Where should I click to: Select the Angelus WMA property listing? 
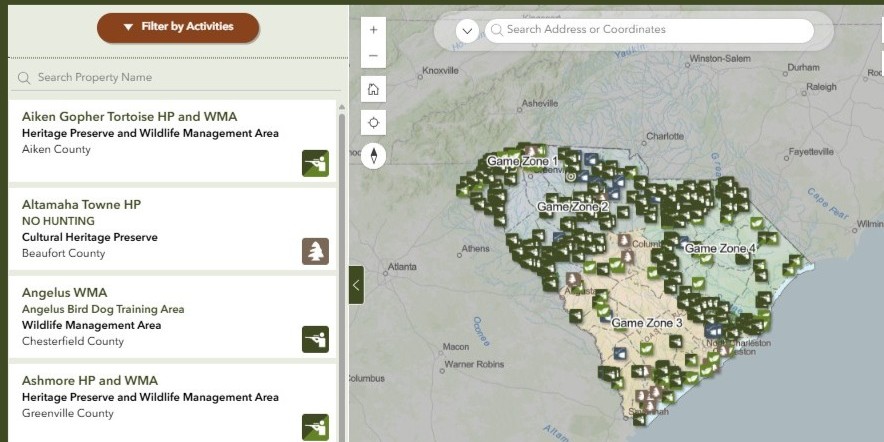[x=65, y=293]
